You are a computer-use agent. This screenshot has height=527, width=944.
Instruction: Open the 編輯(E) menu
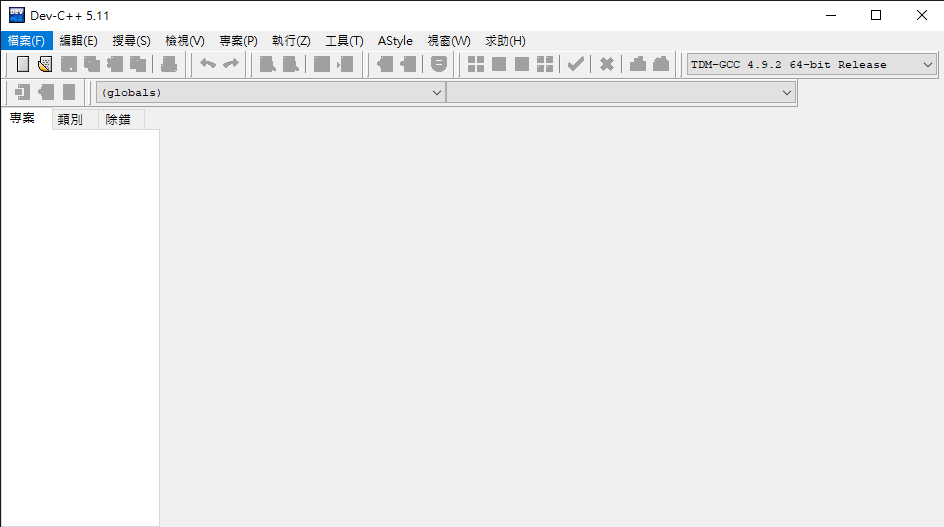[78, 40]
